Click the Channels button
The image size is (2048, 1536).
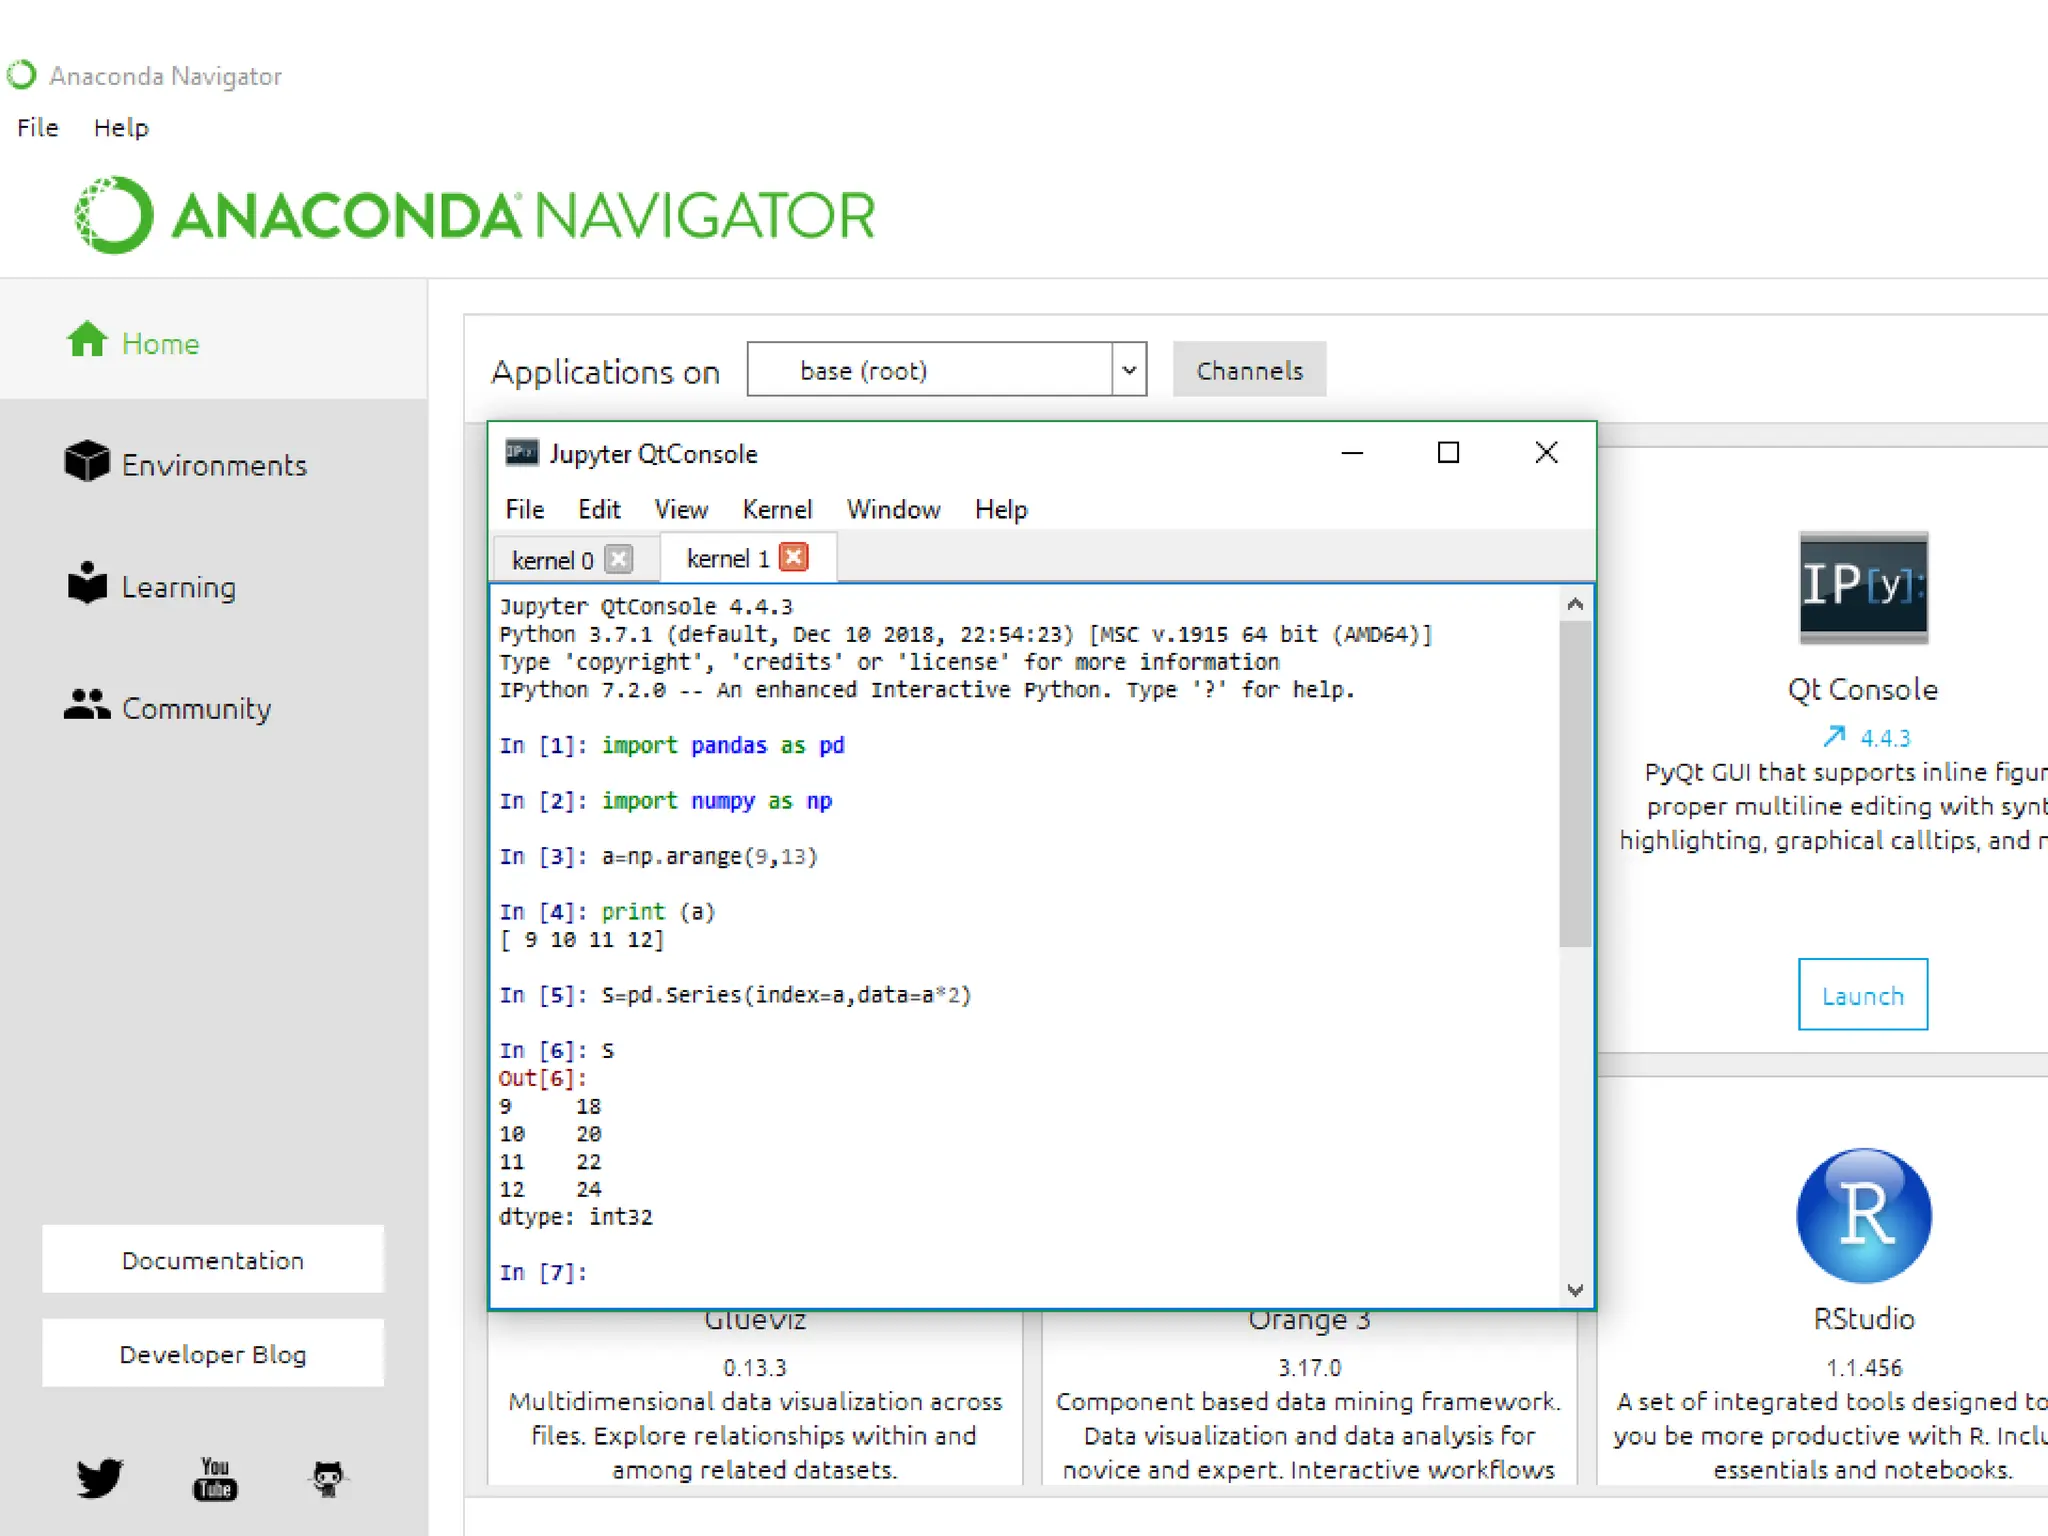[1249, 370]
